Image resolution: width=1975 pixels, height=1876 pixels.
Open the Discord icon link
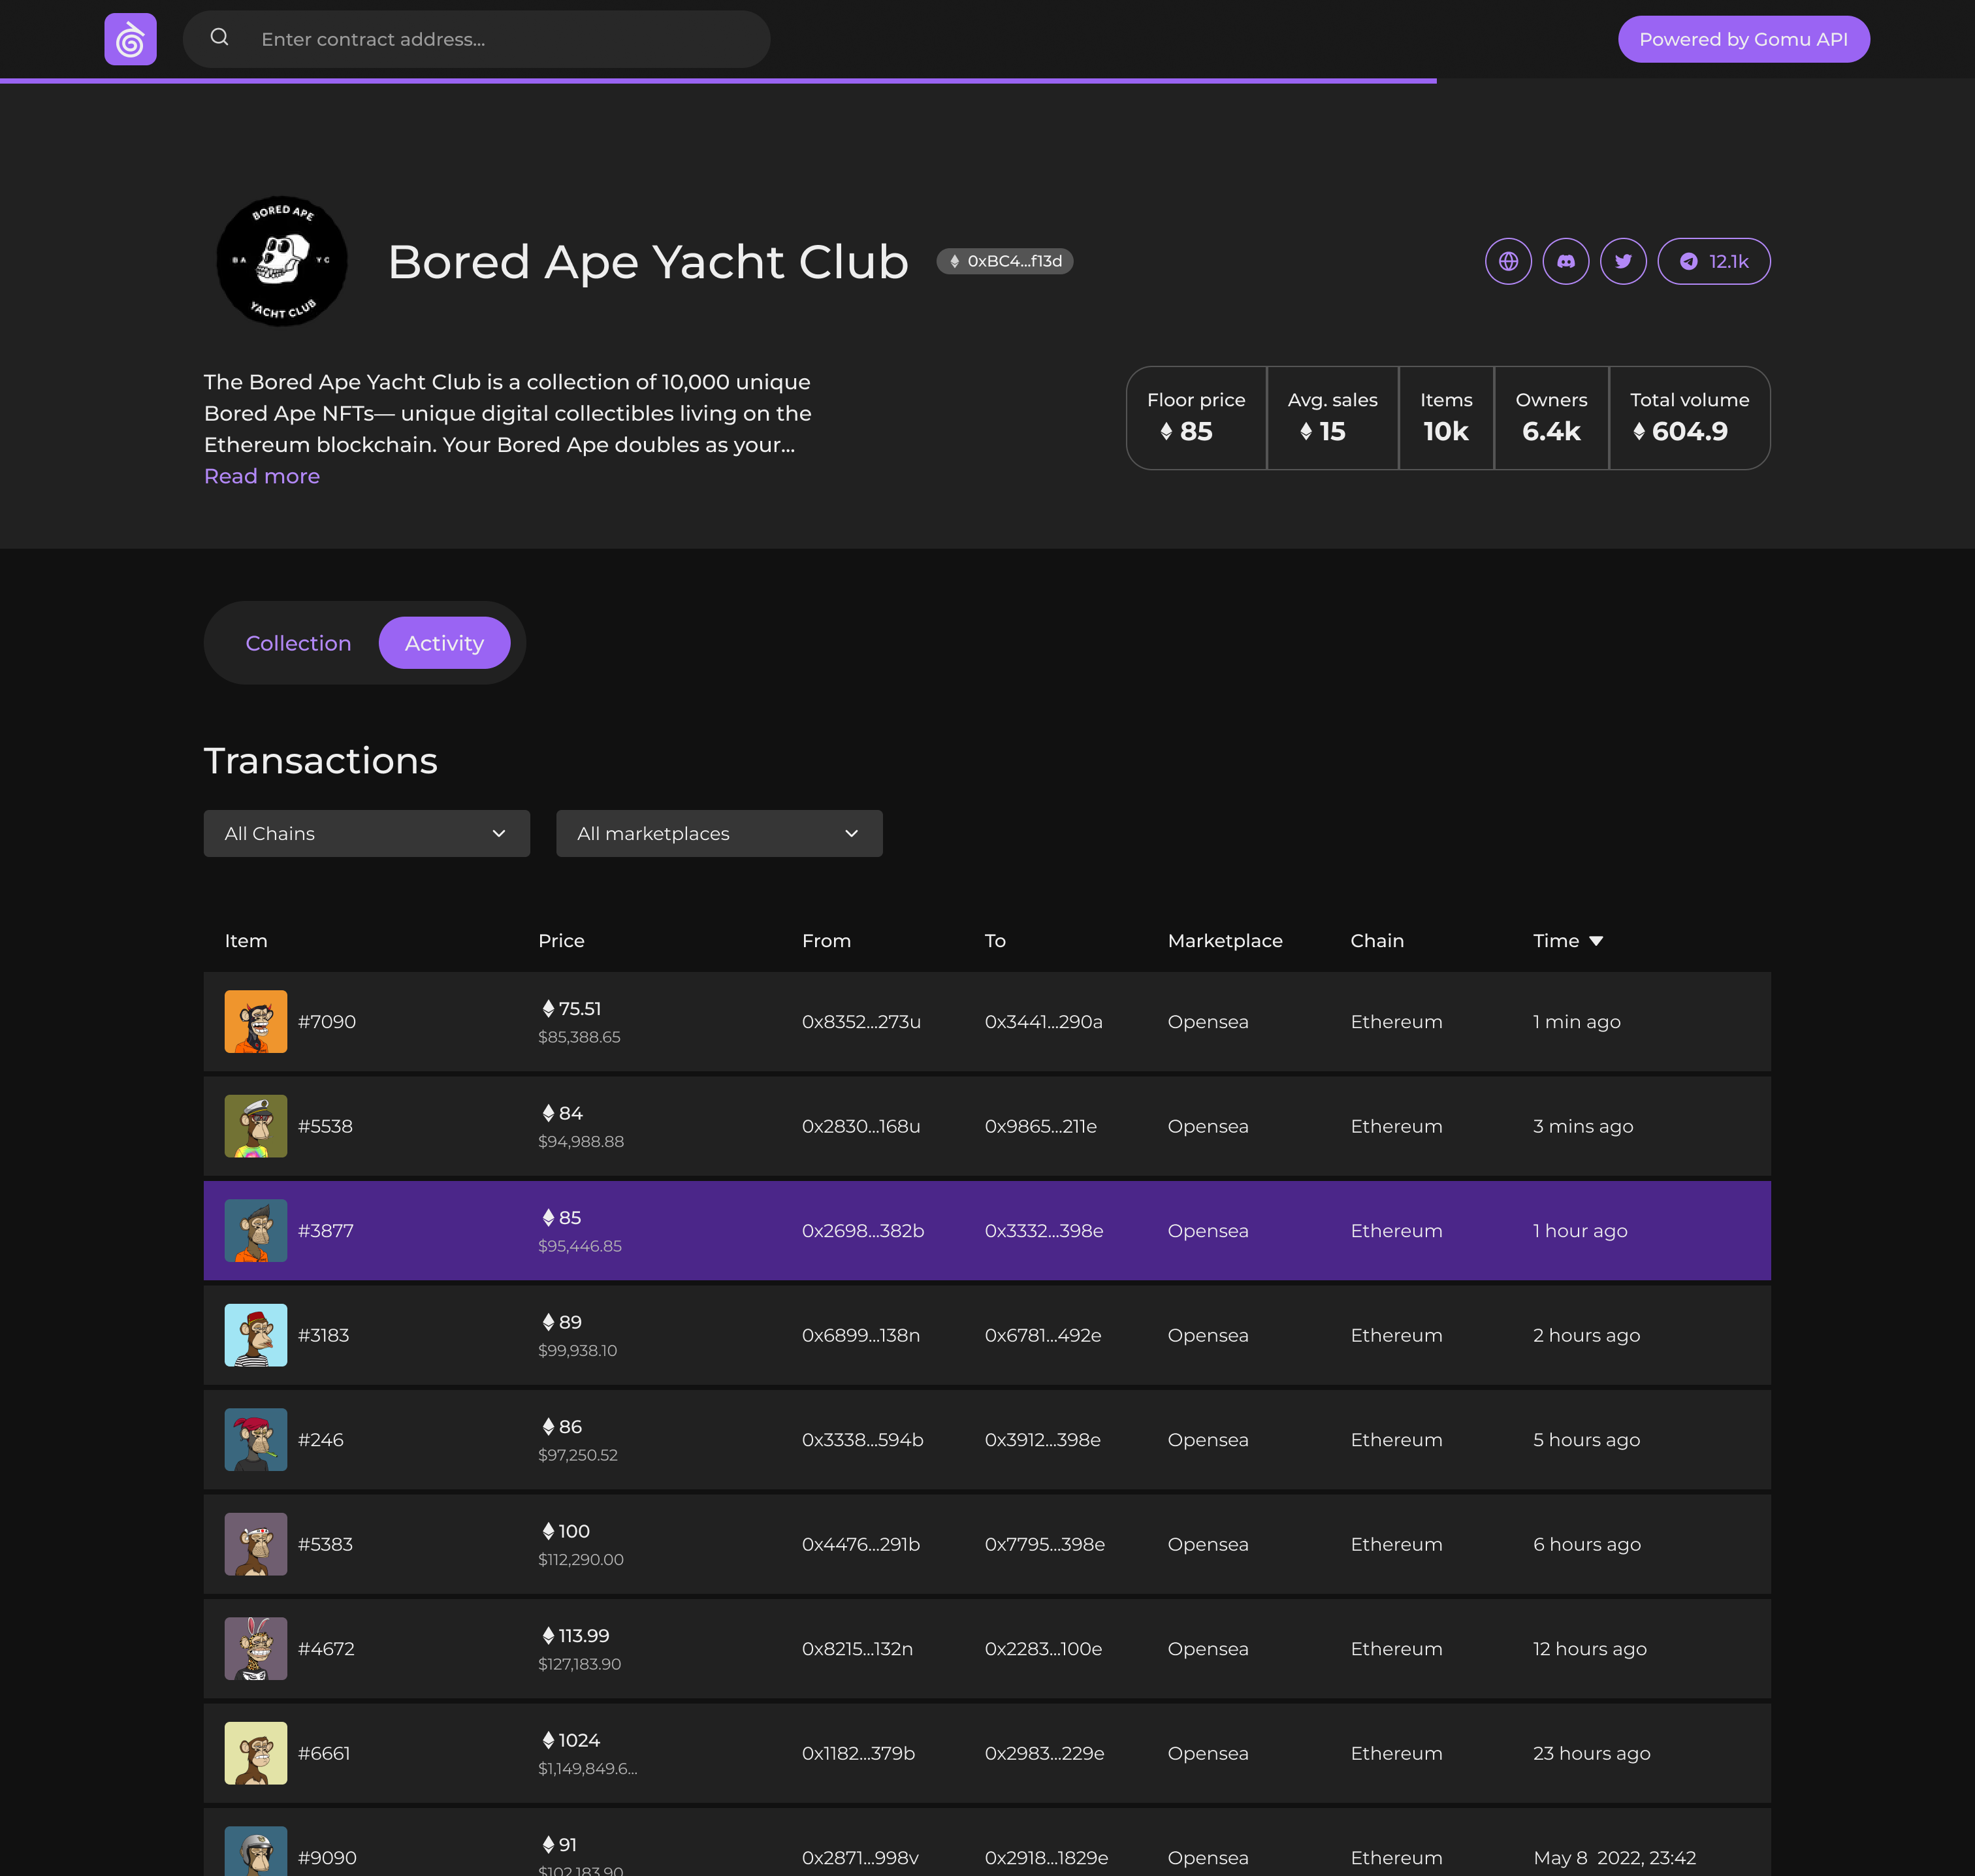1566,261
